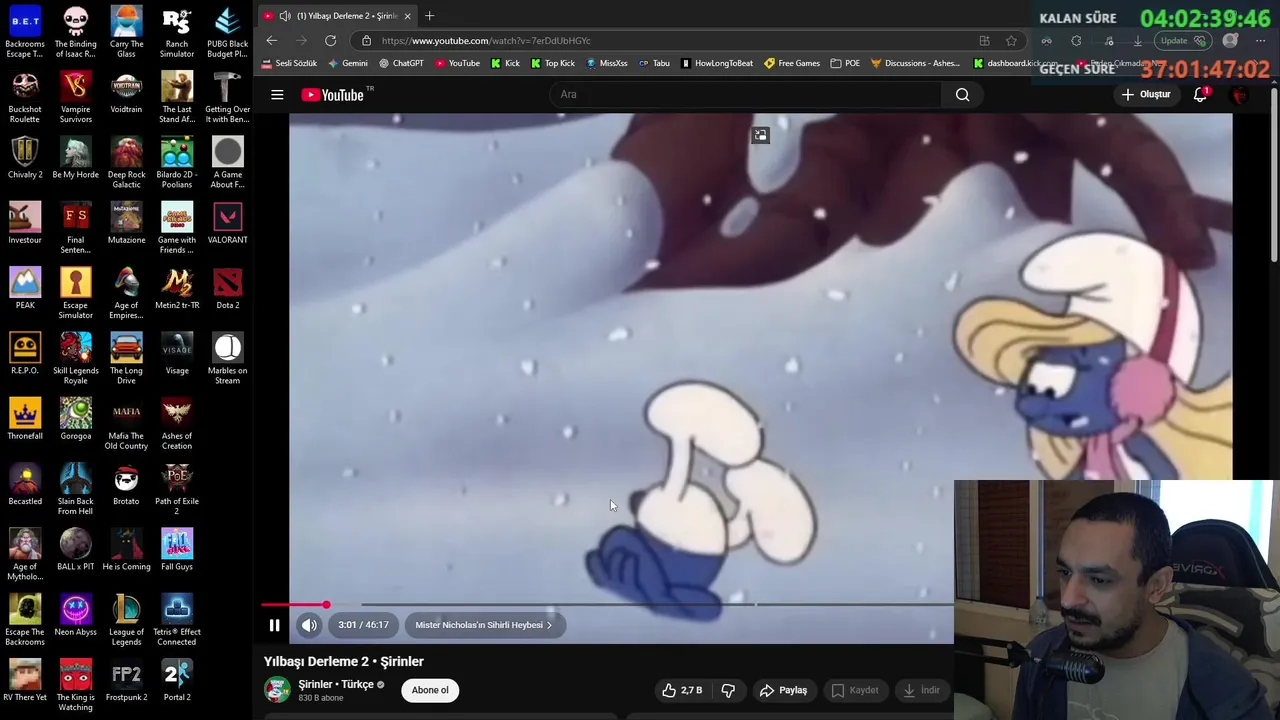Open the browser three-dot menu
The height and width of the screenshot is (720, 1280).
click(x=1262, y=41)
